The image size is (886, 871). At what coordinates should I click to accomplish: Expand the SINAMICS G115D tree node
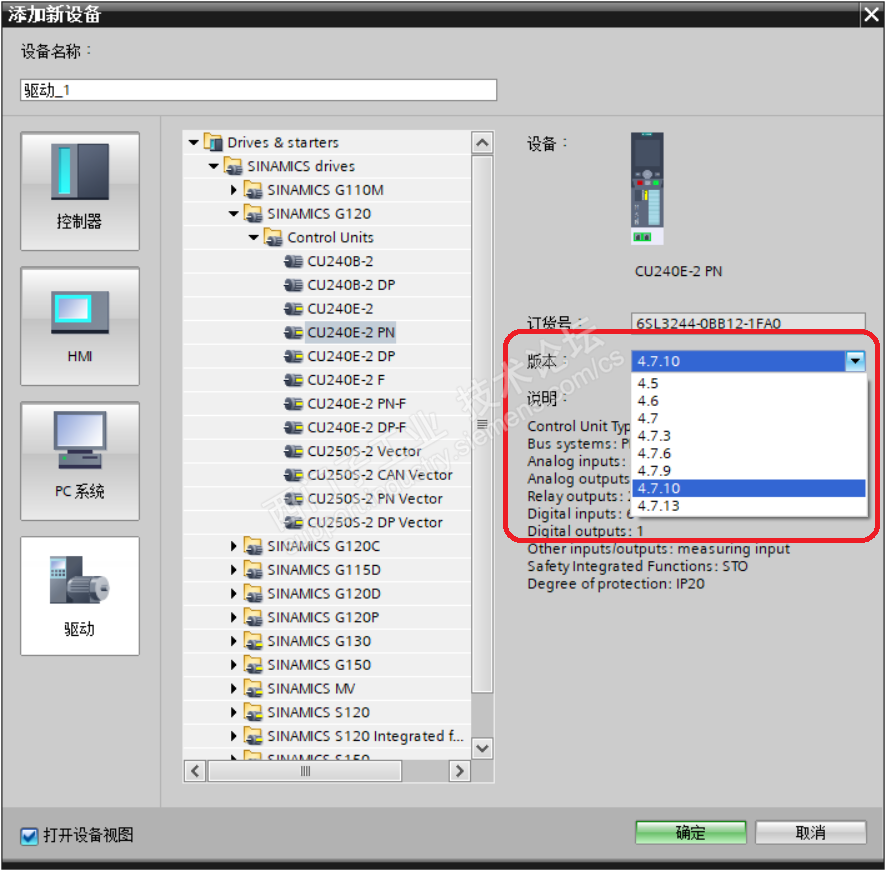[233, 570]
